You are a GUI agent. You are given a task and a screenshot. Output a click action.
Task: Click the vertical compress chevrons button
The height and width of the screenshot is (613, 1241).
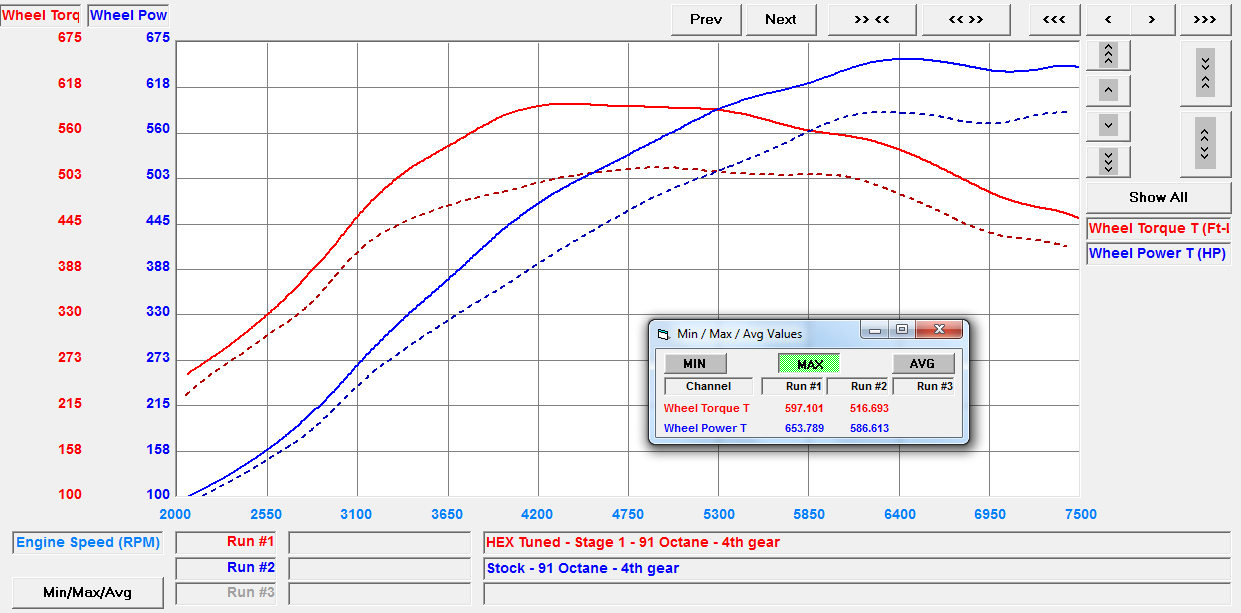coord(1205,72)
